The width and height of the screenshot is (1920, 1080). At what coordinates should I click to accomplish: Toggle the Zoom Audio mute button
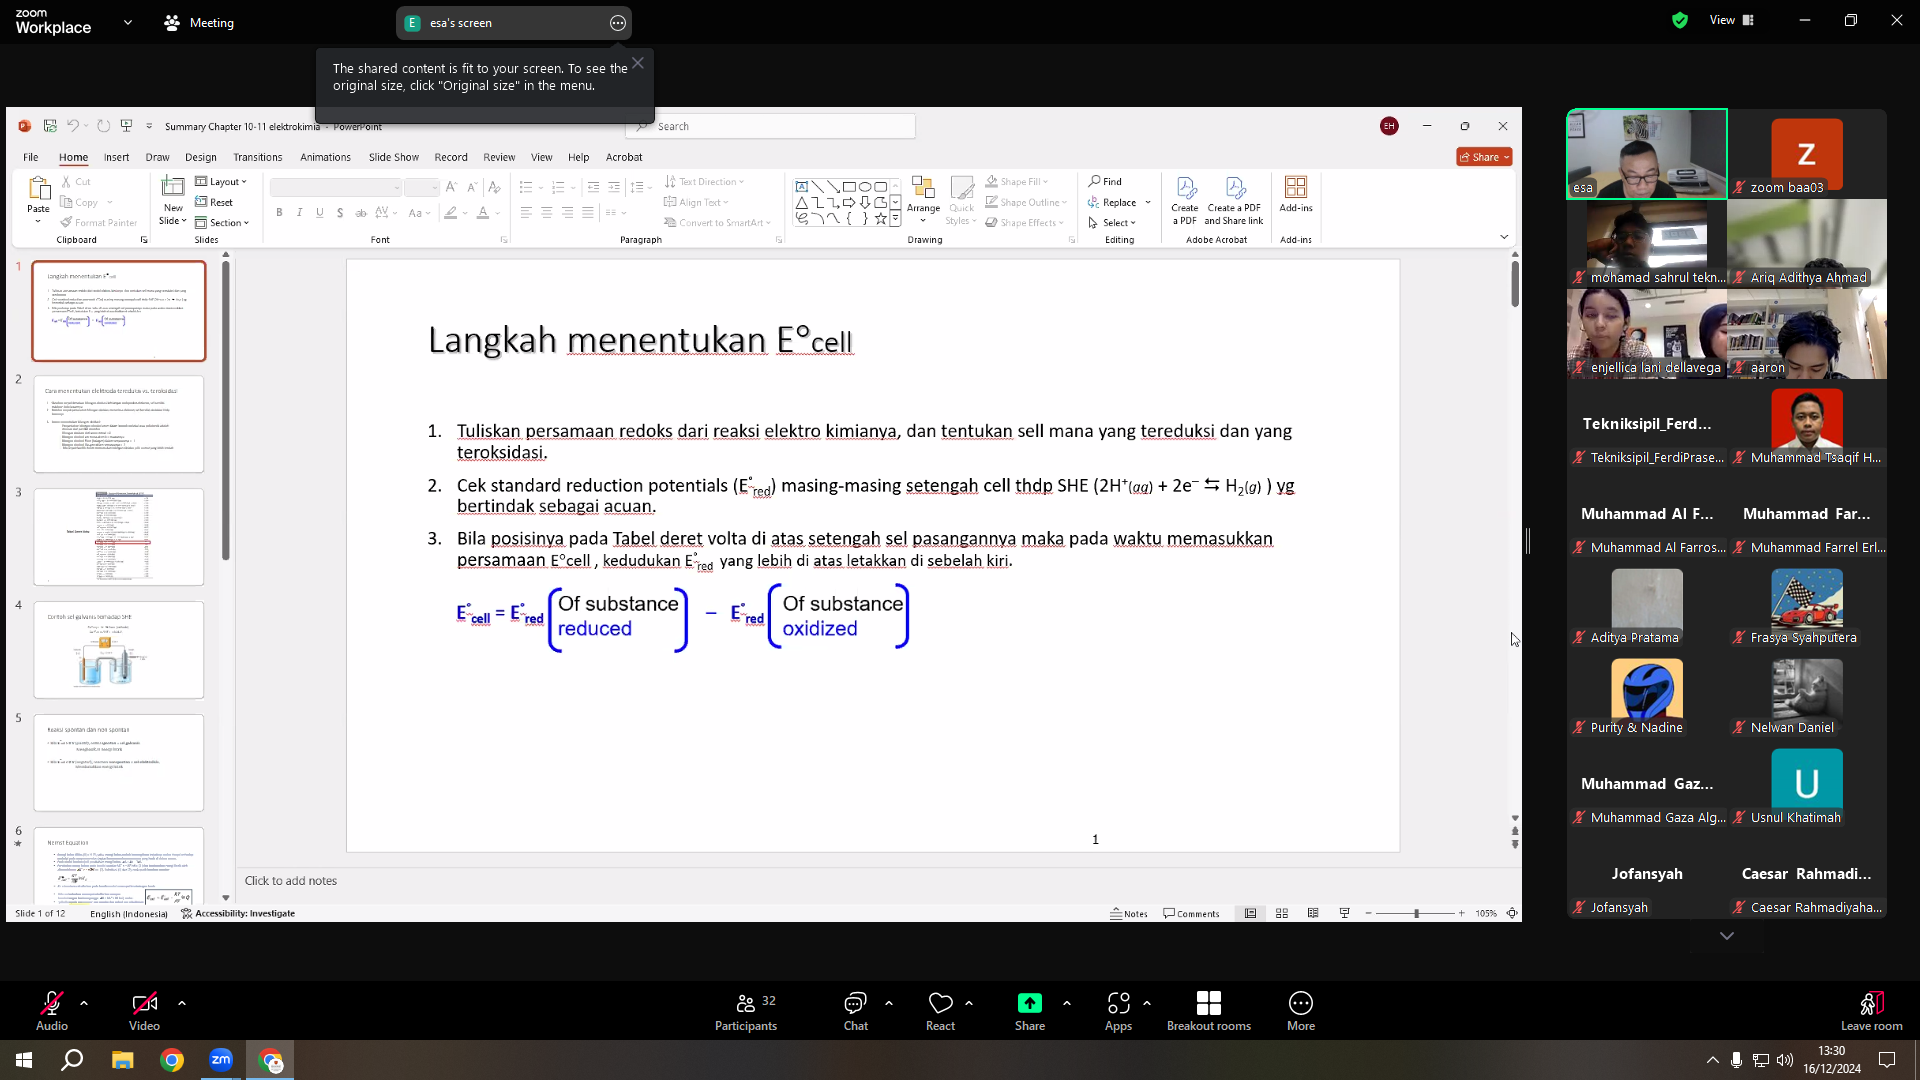52,1010
